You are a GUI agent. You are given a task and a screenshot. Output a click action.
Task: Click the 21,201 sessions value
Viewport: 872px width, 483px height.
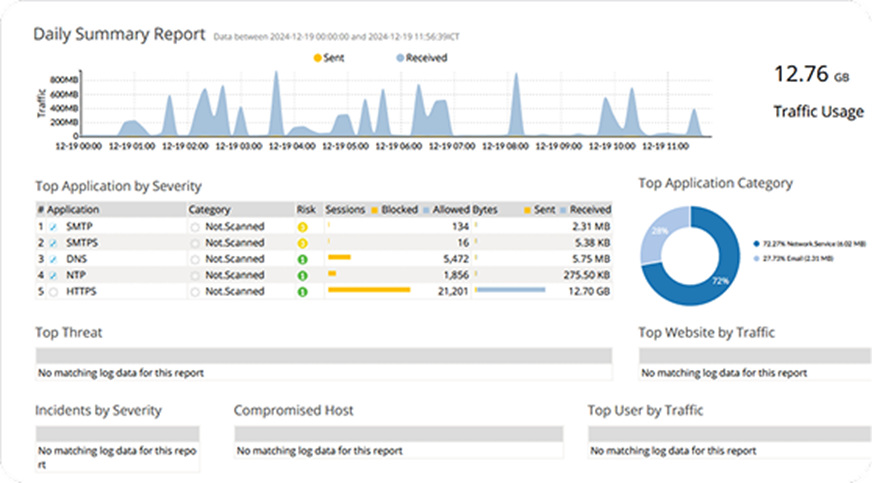tap(453, 292)
